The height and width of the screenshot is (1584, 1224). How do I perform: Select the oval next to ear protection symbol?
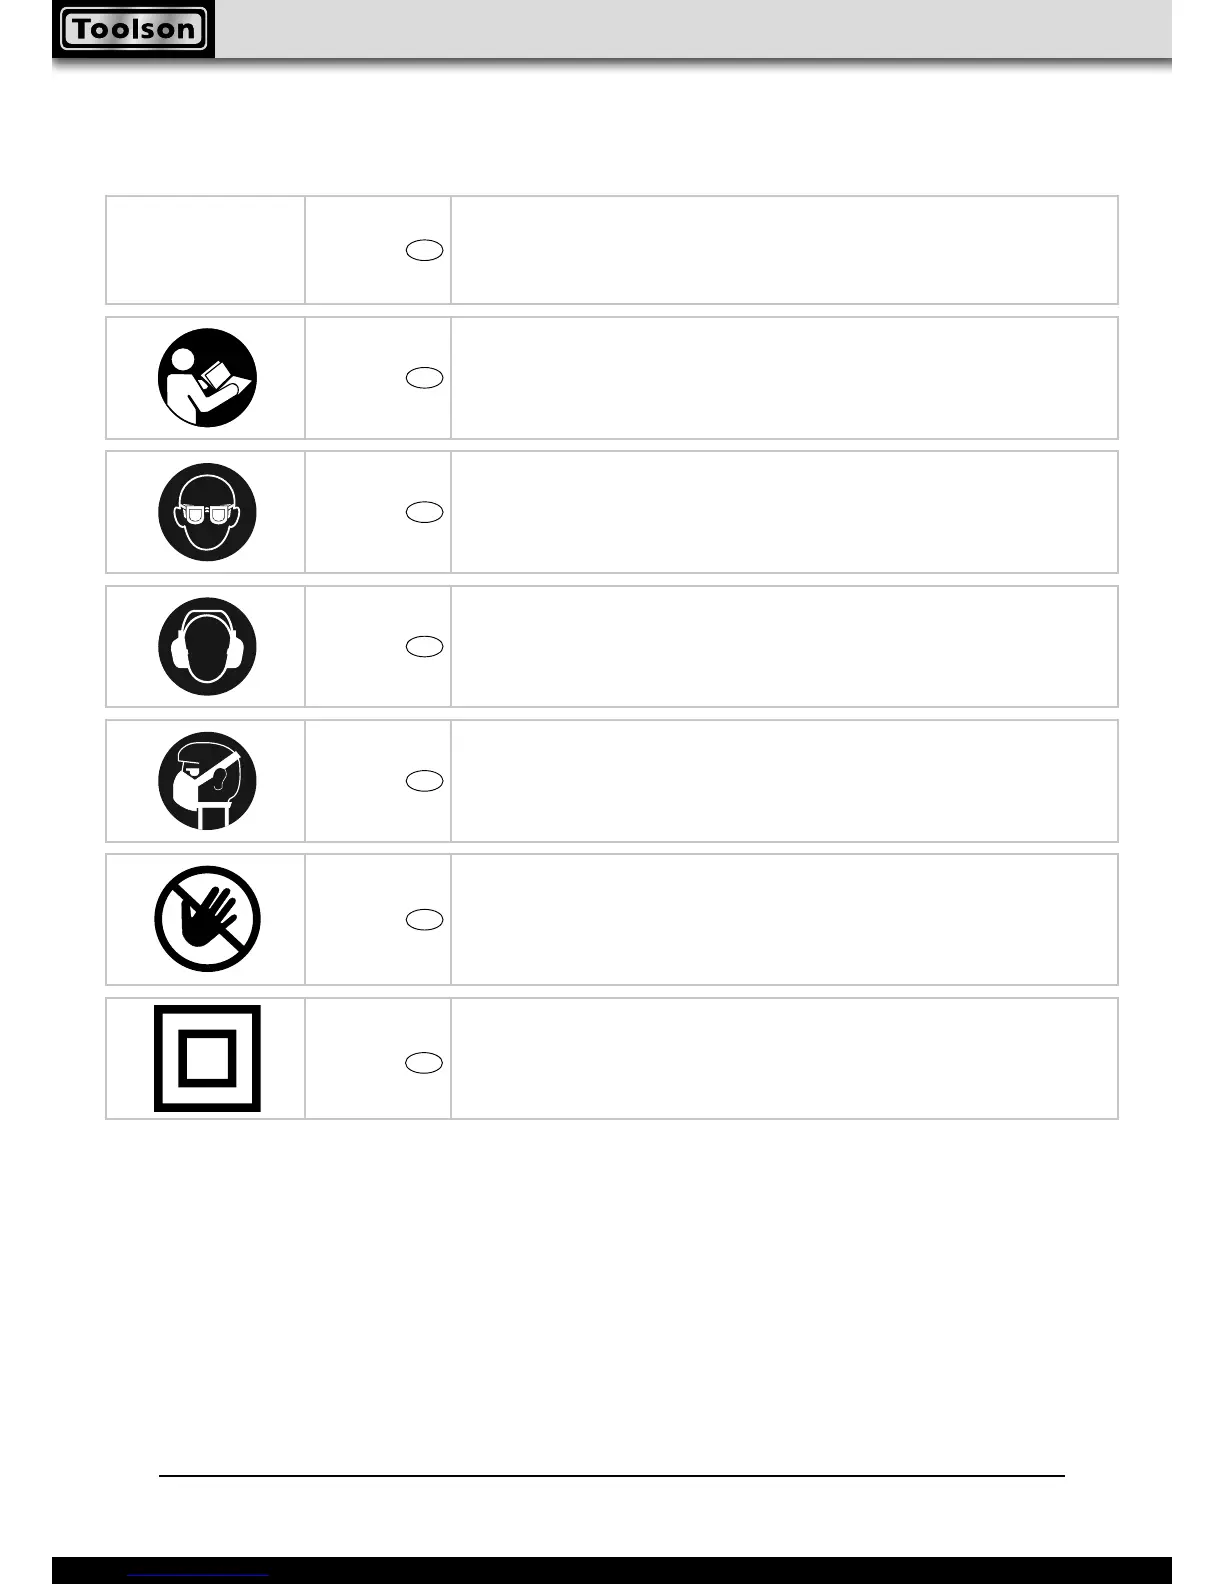point(425,646)
